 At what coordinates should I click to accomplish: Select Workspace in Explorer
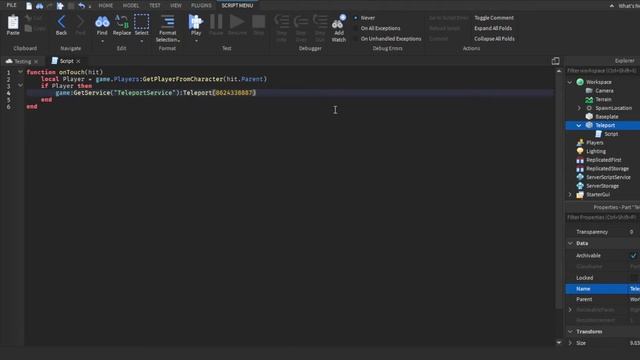[599, 82]
